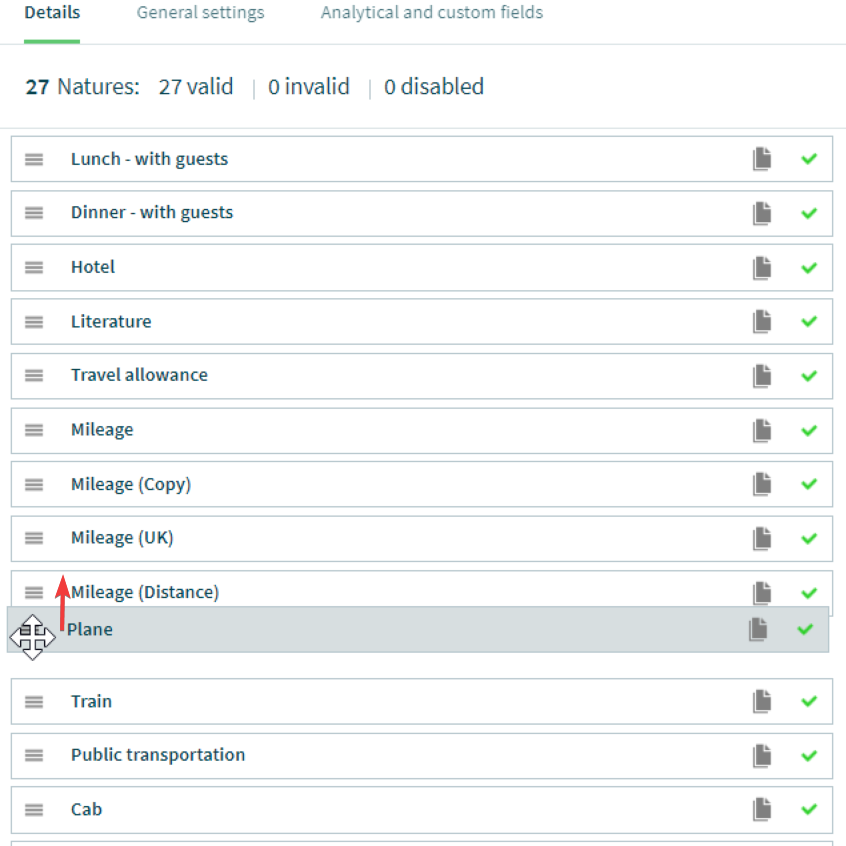The height and width of the screenshot is (846, 846).
Task: Grab the drag handle beside Travel allowance
Action: 34,376
